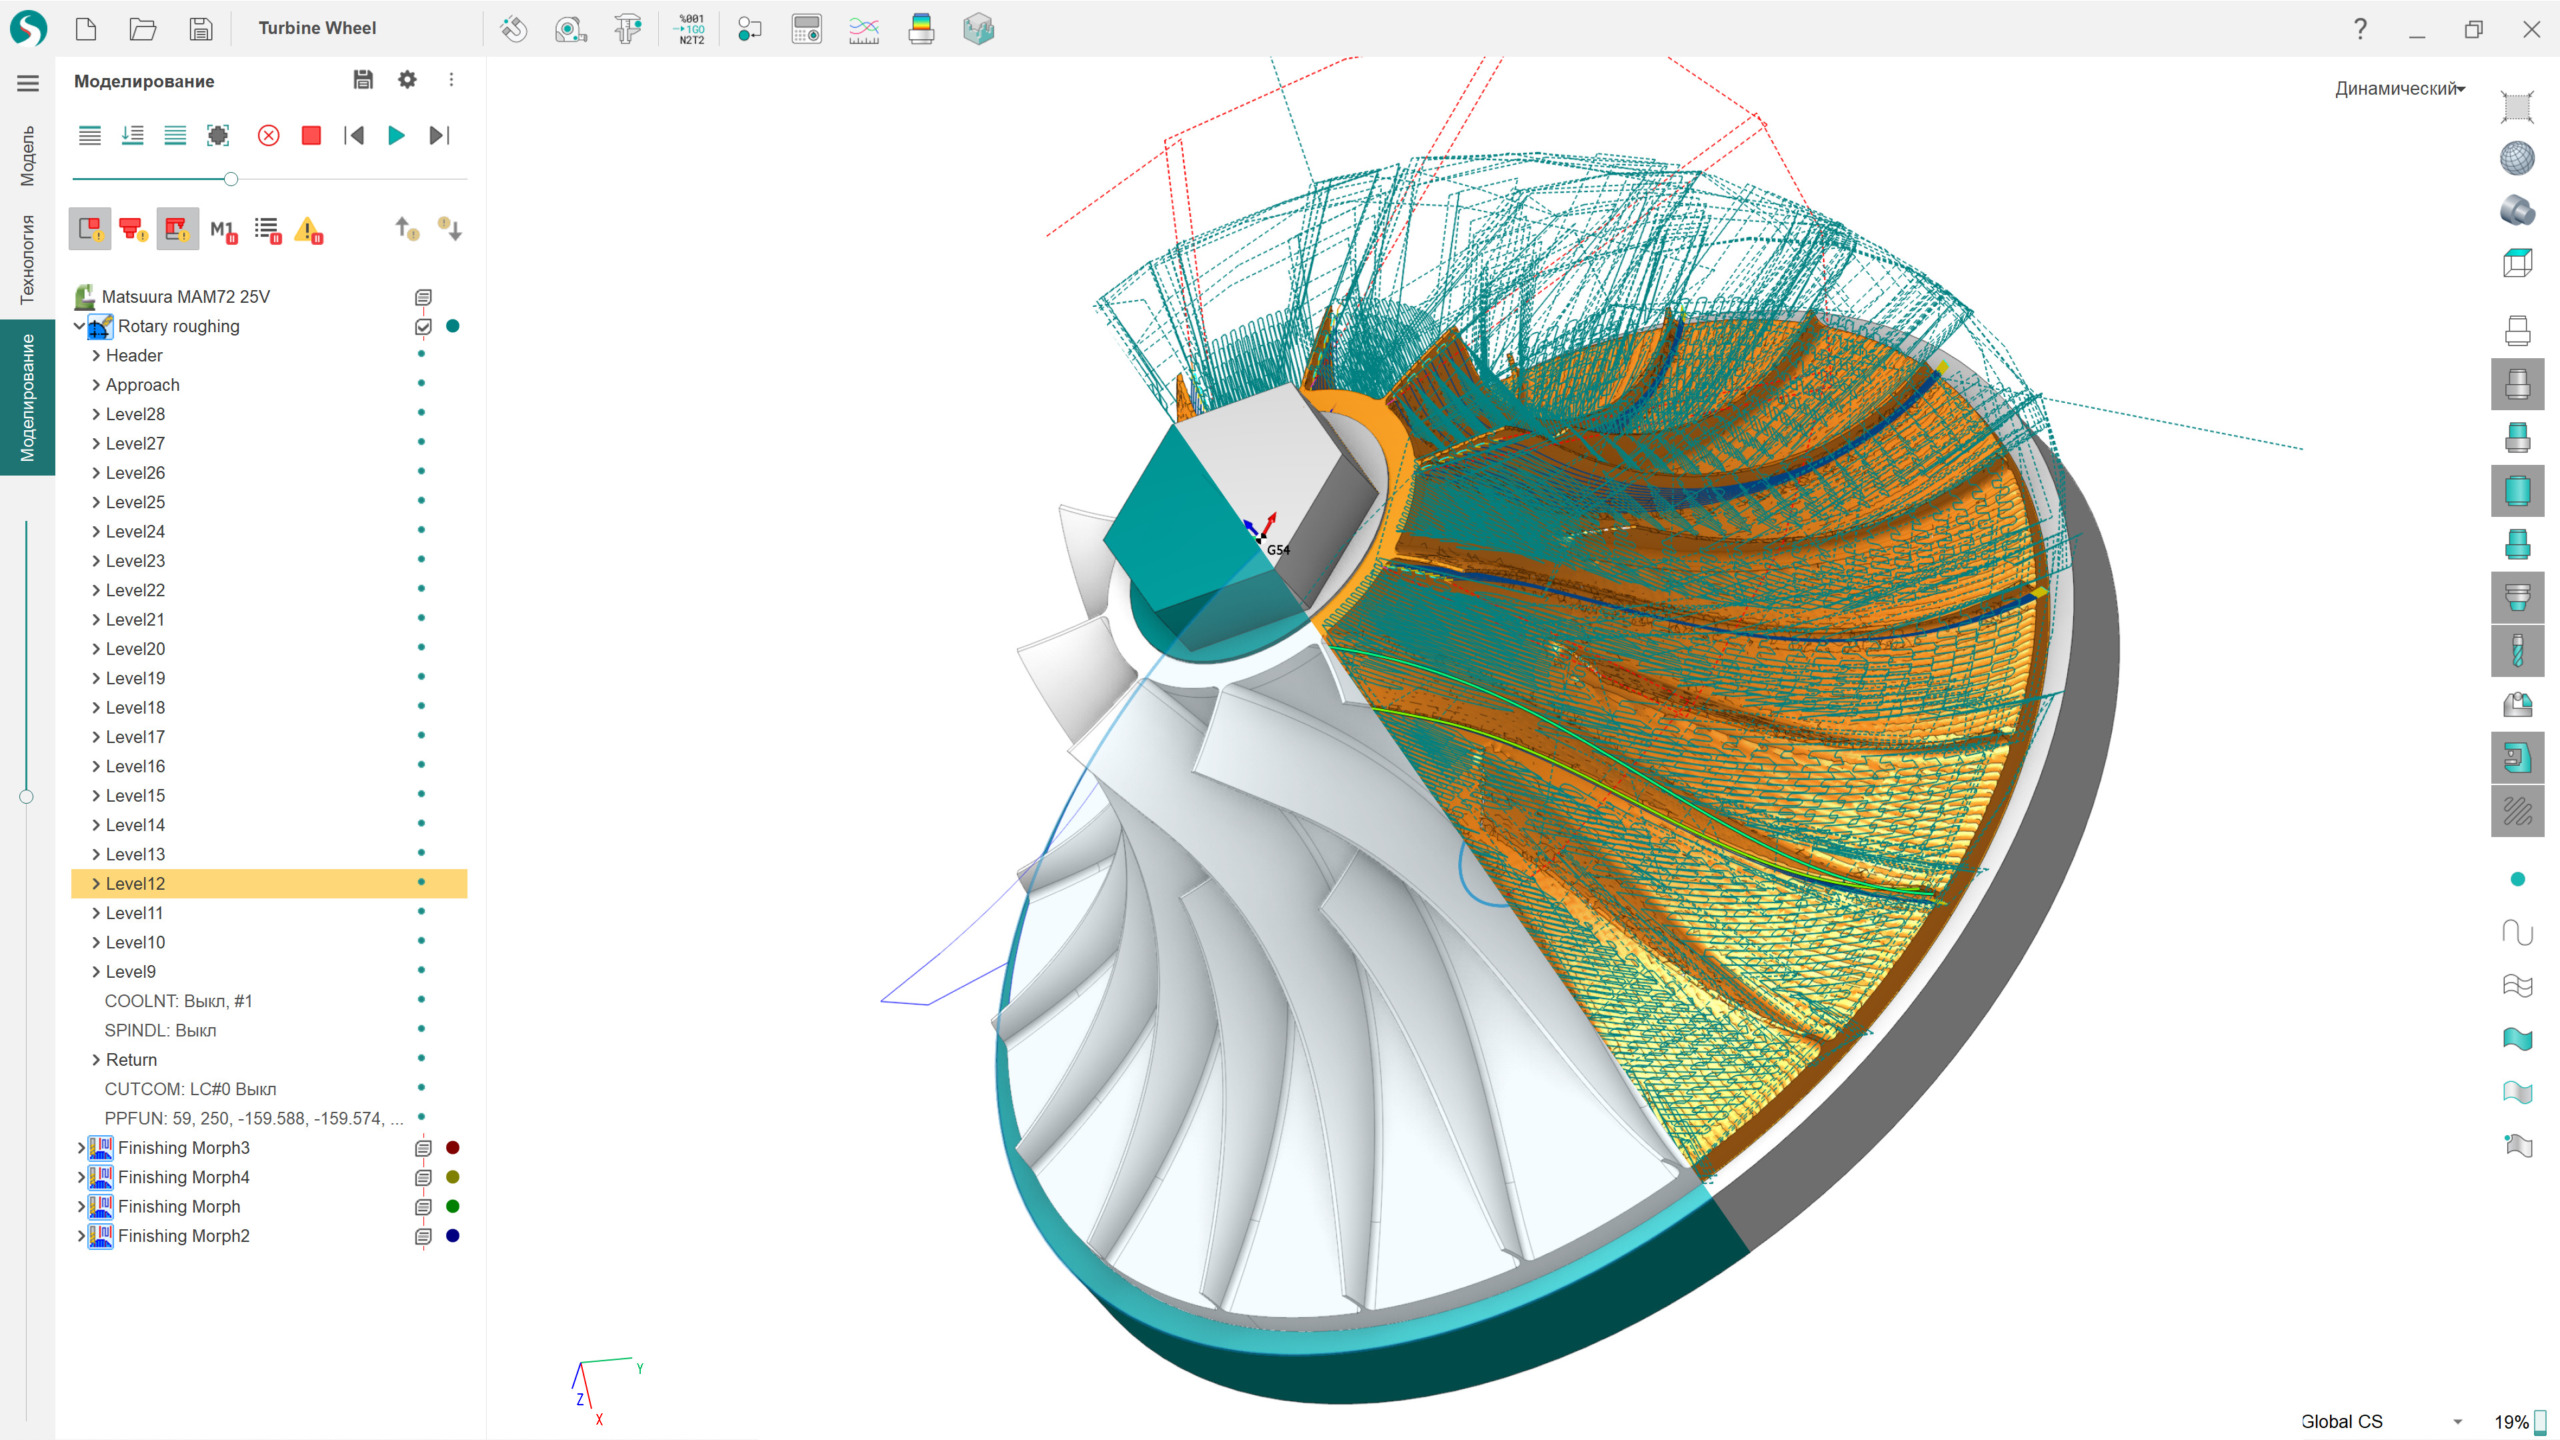This screenshot has width=2560, height=1440.
Task: Expand the Level28 tree node
Action: 96,414
